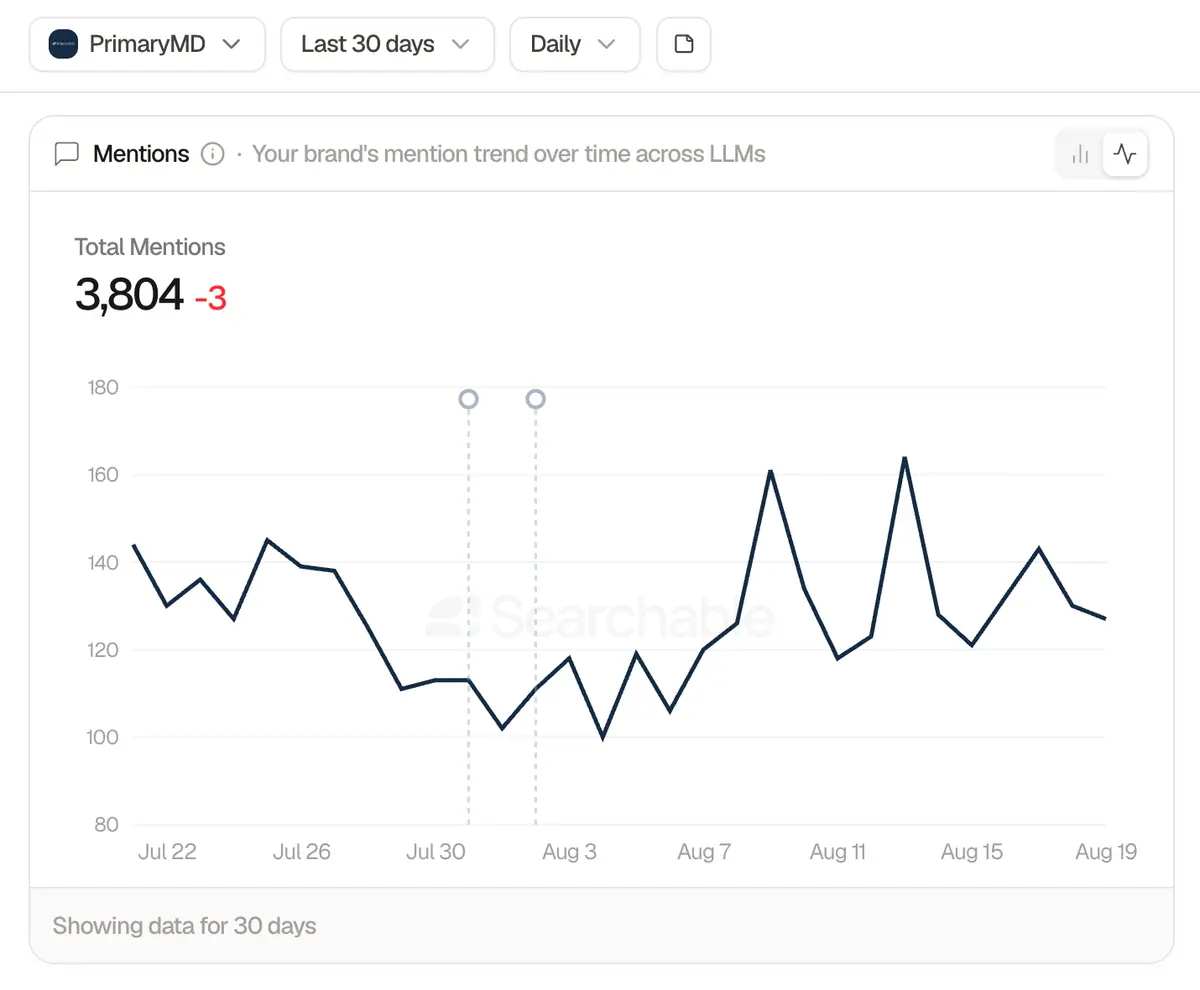Click the tallest peak on the line chart
The width and height of the screenshot is (1200, 990).
pyautogui.click(x=904, y=458)
